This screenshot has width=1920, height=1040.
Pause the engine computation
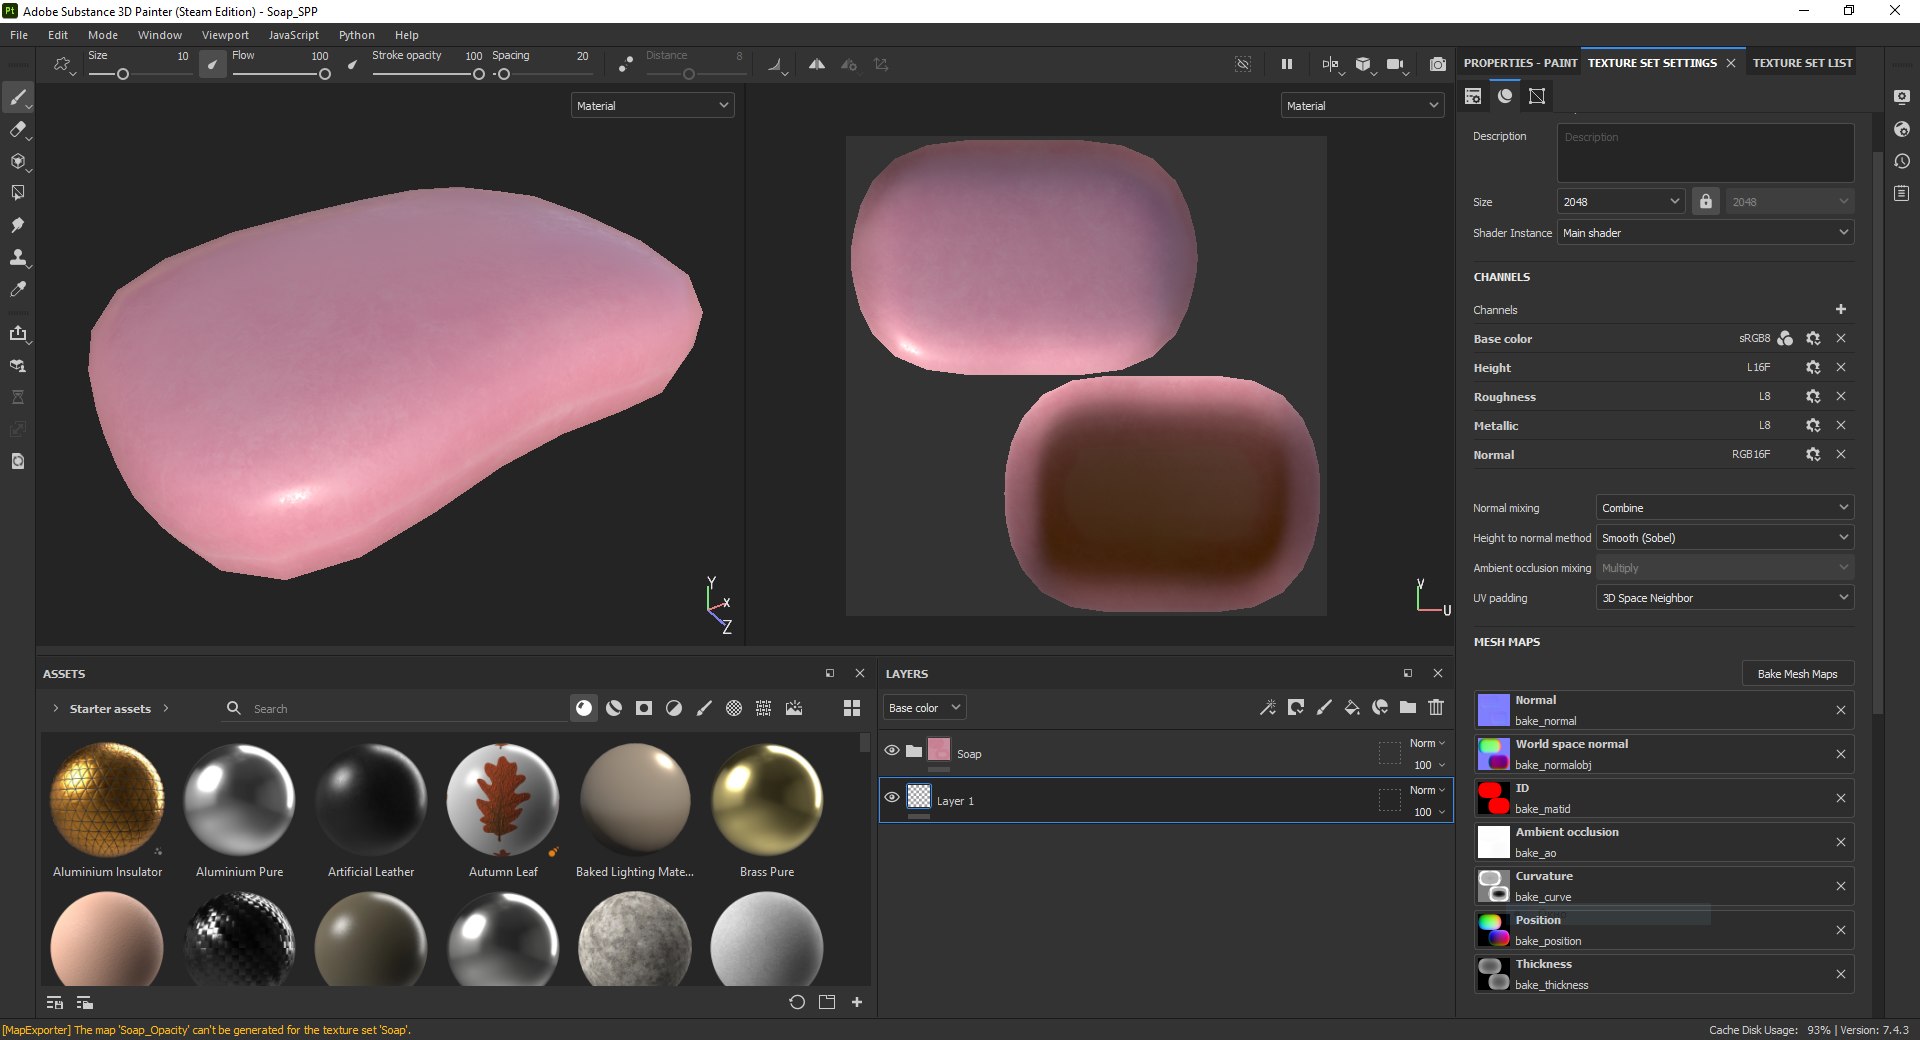click(1287, 64)
